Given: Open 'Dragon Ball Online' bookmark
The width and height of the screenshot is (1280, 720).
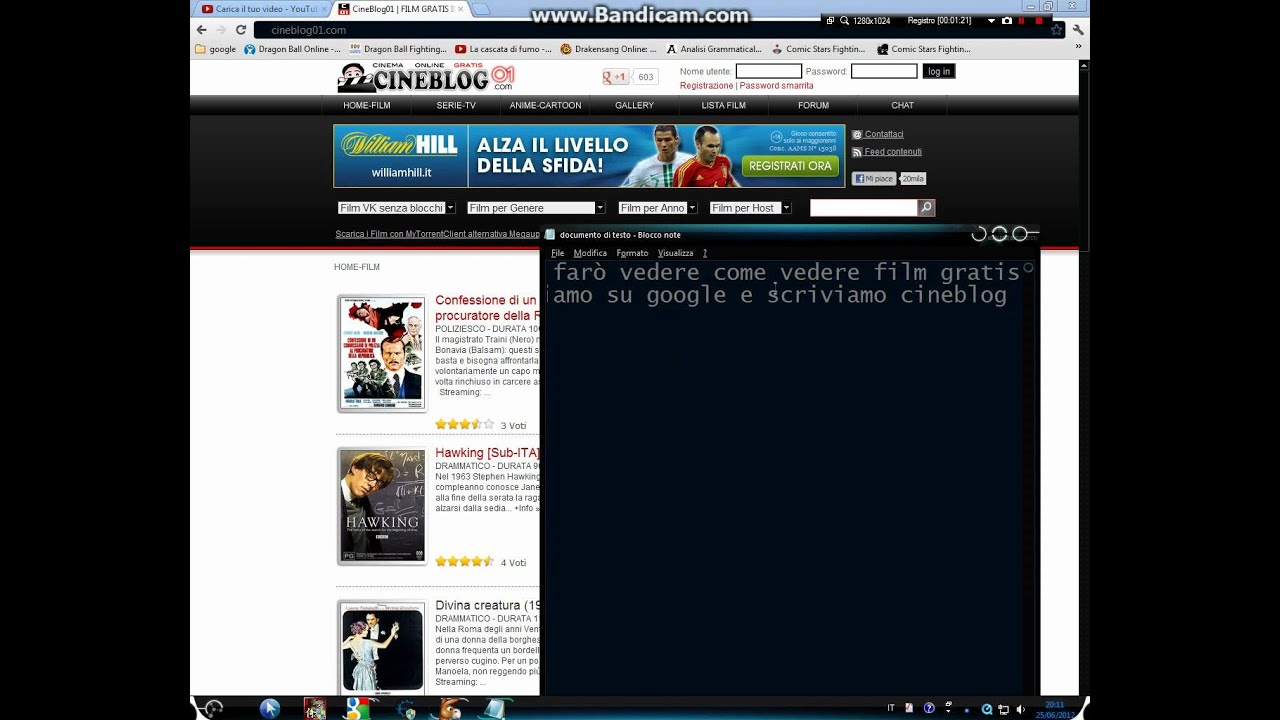Looking at the screenshot, I should [292, 49].
